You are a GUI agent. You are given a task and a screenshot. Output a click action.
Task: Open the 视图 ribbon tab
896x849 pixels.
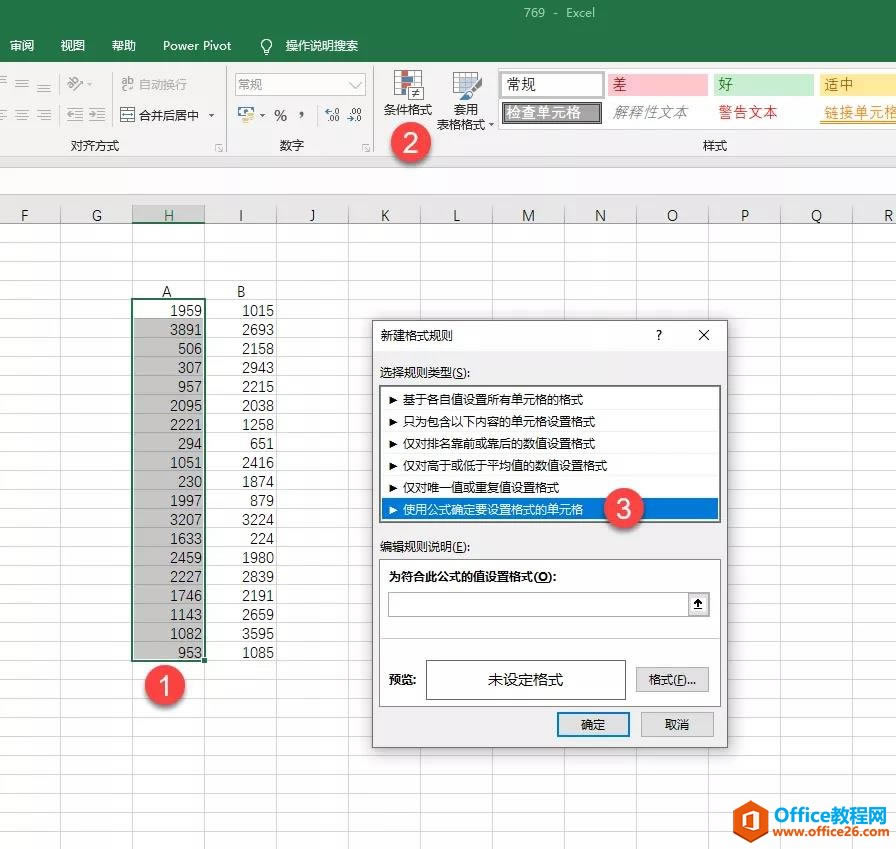[x=72, y=46]
